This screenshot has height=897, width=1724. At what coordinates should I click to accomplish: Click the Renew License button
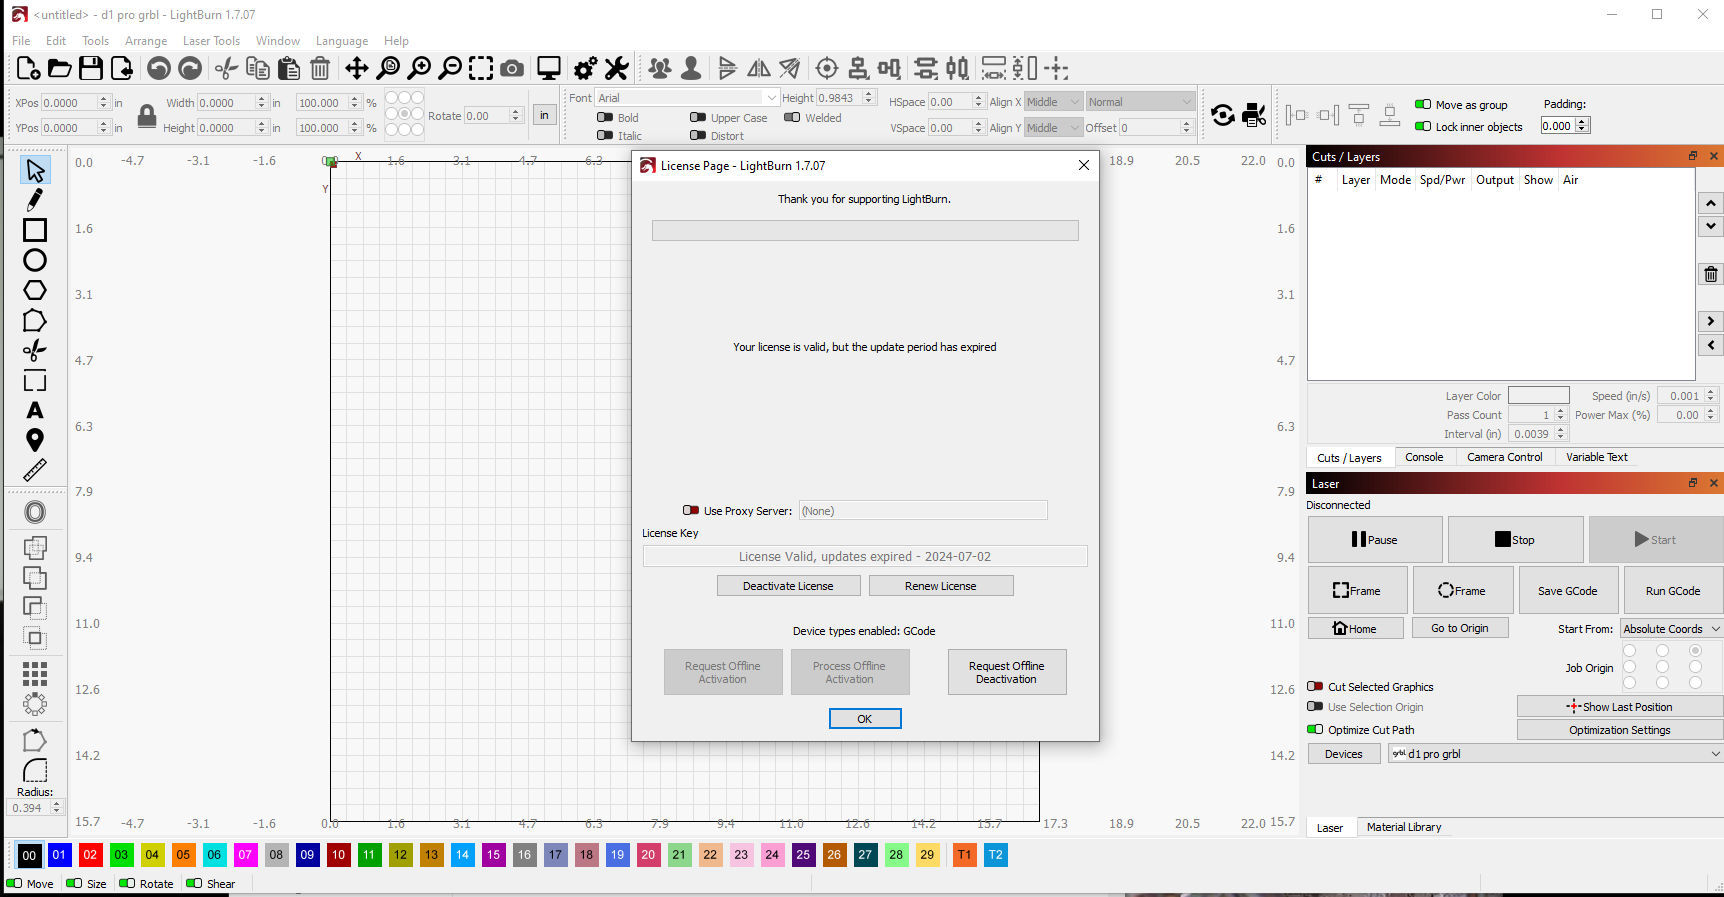tap(940, 586)
